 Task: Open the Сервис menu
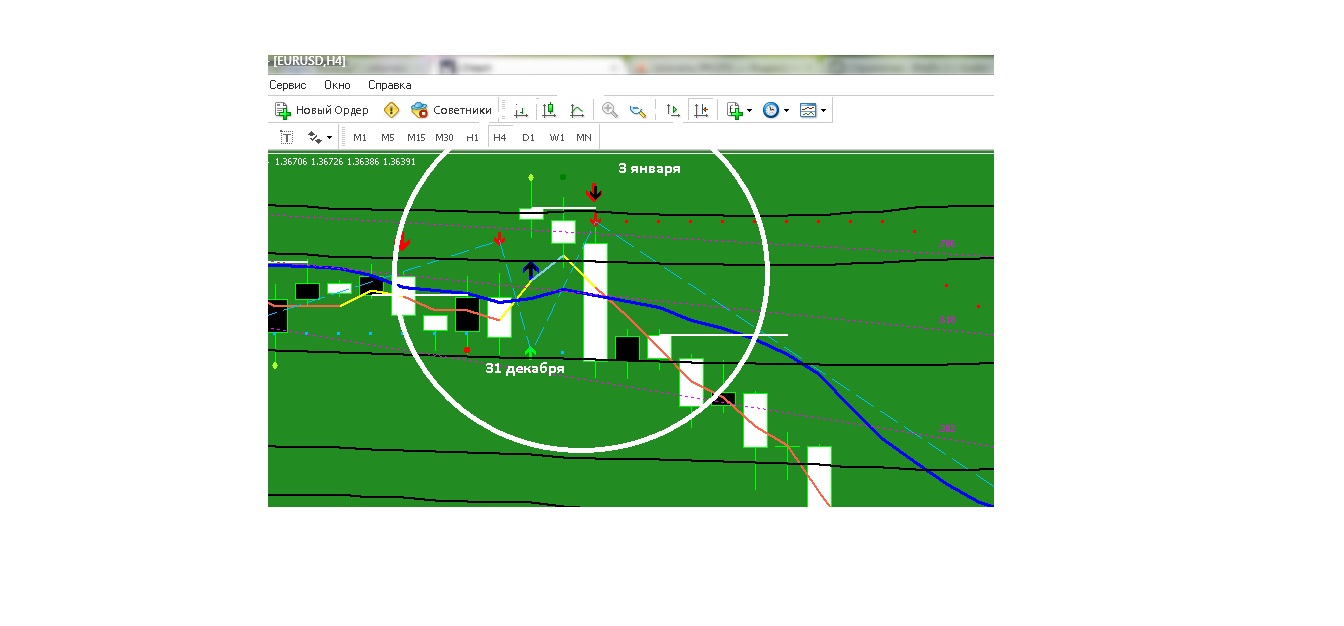point(288,85)
